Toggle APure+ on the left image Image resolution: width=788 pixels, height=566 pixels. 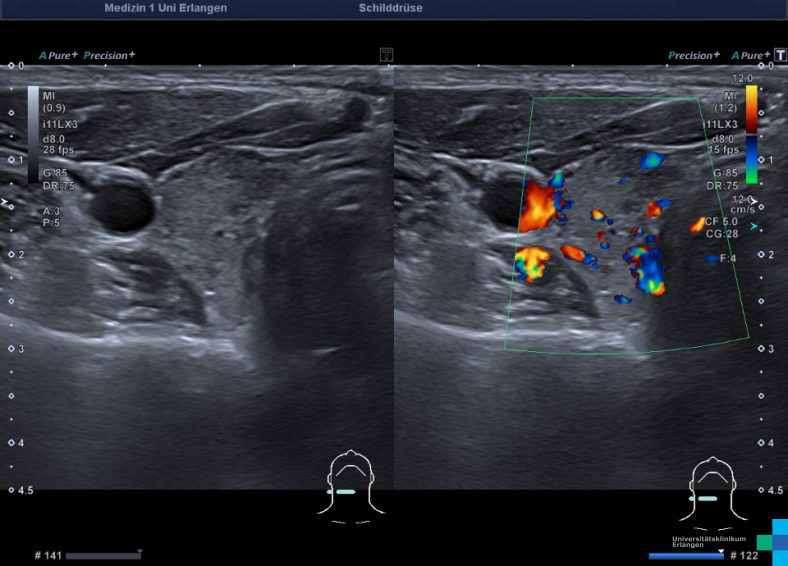(57, 56)
